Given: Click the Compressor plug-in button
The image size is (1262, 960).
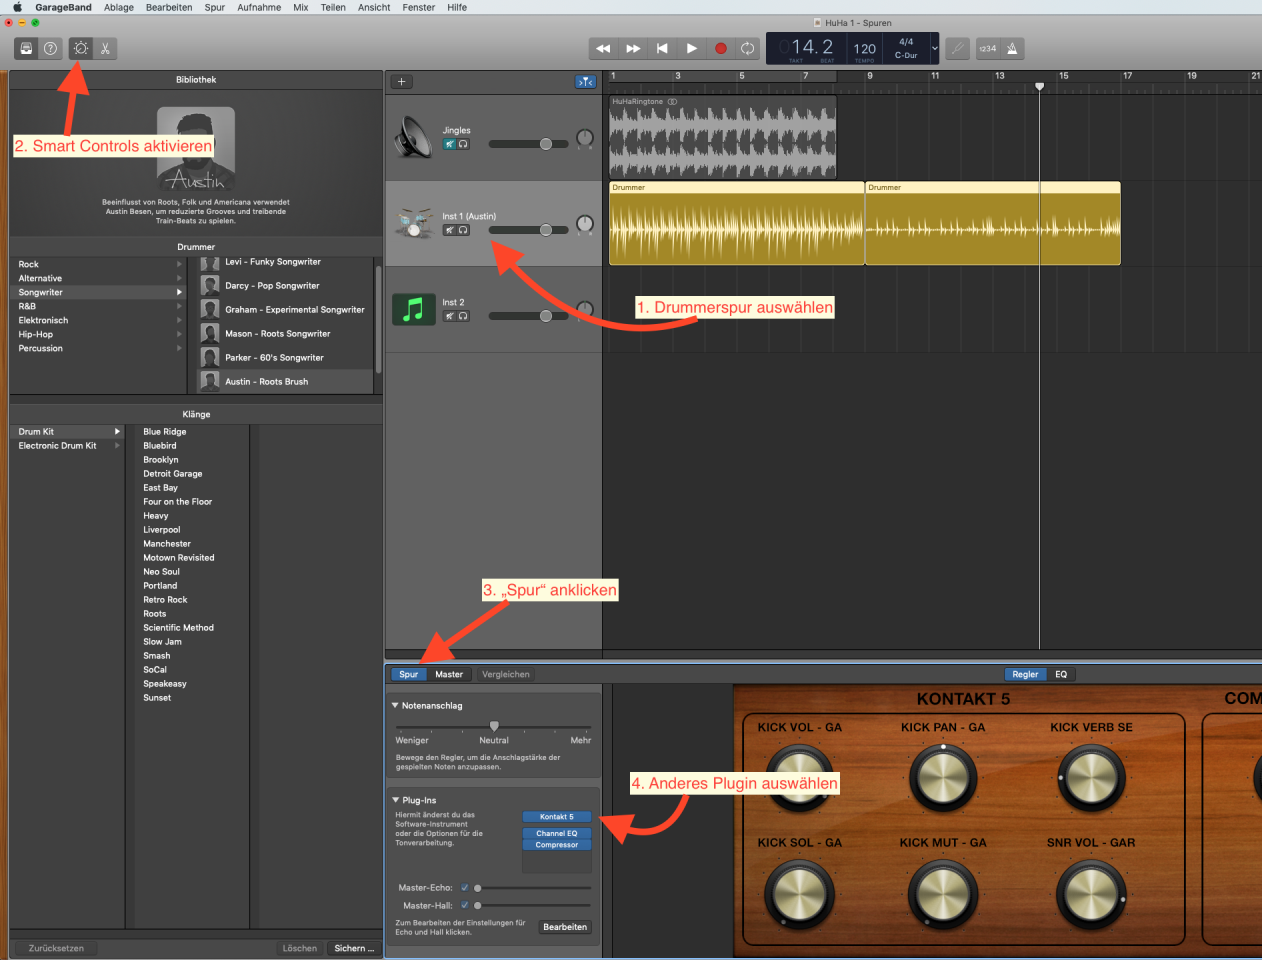Looking at the screenshot, I should pos(557,845).
